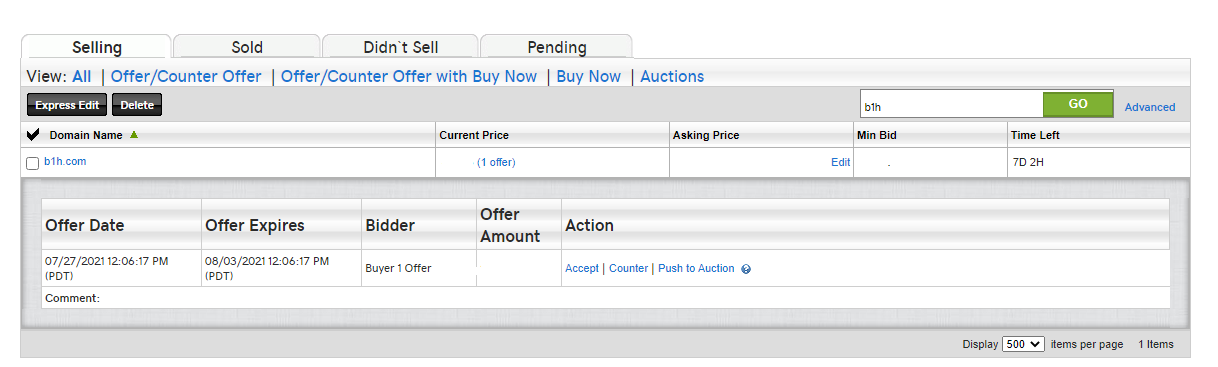Open the items per page dropdown
The width and height of the screenshot is (1218, 367).
pyautogui.click(x=1023, y=343)
